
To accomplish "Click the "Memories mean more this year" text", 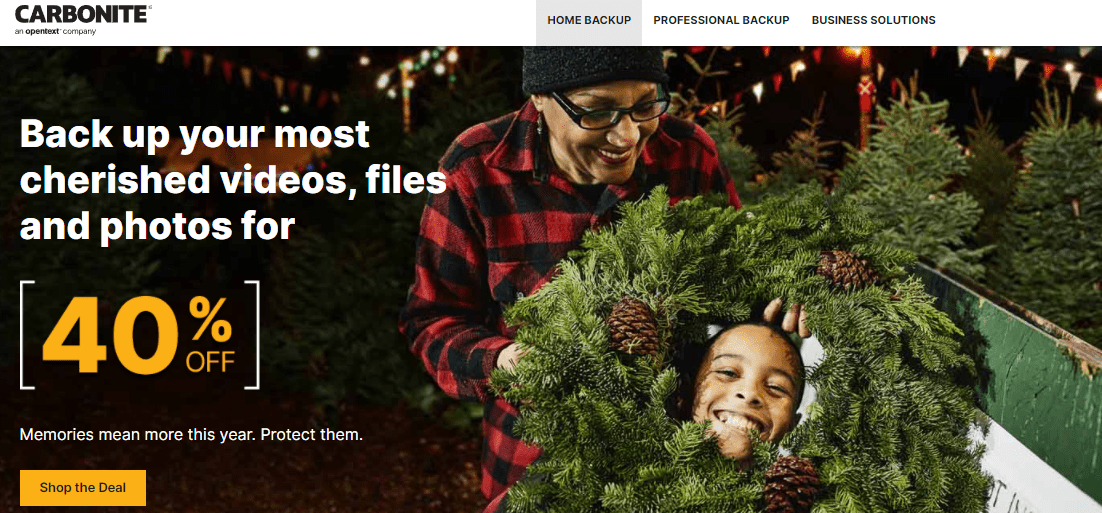I will [191, 434].
